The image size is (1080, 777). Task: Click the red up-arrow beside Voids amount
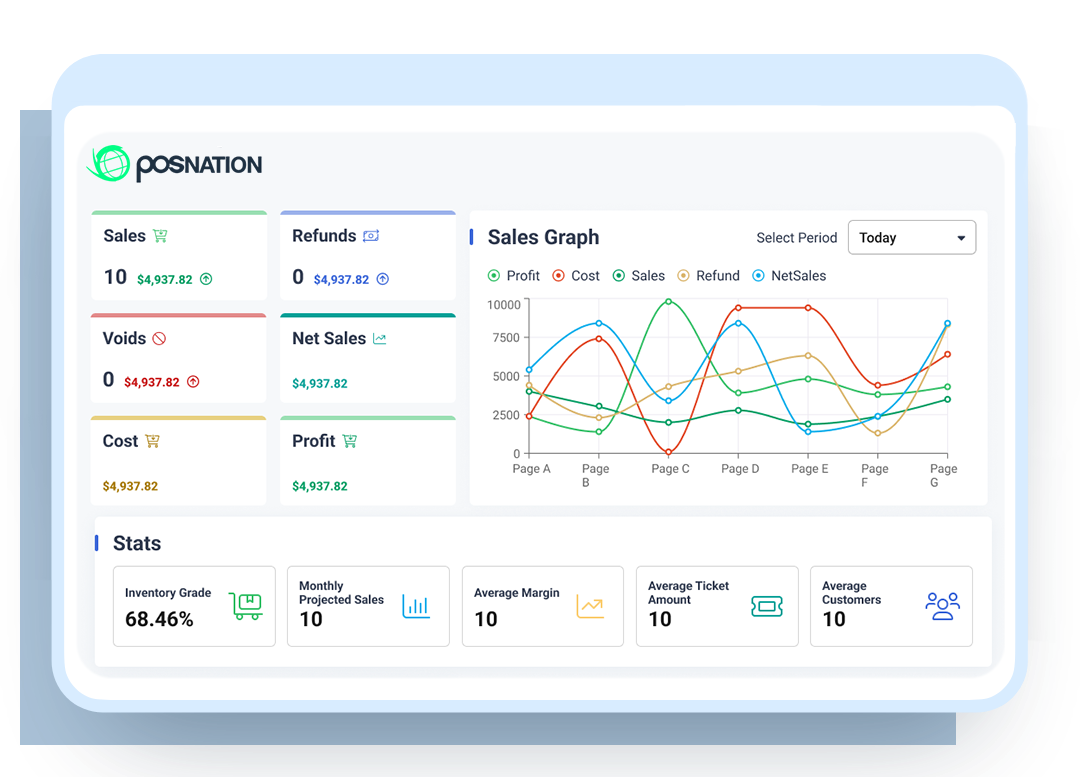click(x=194, y=382)
